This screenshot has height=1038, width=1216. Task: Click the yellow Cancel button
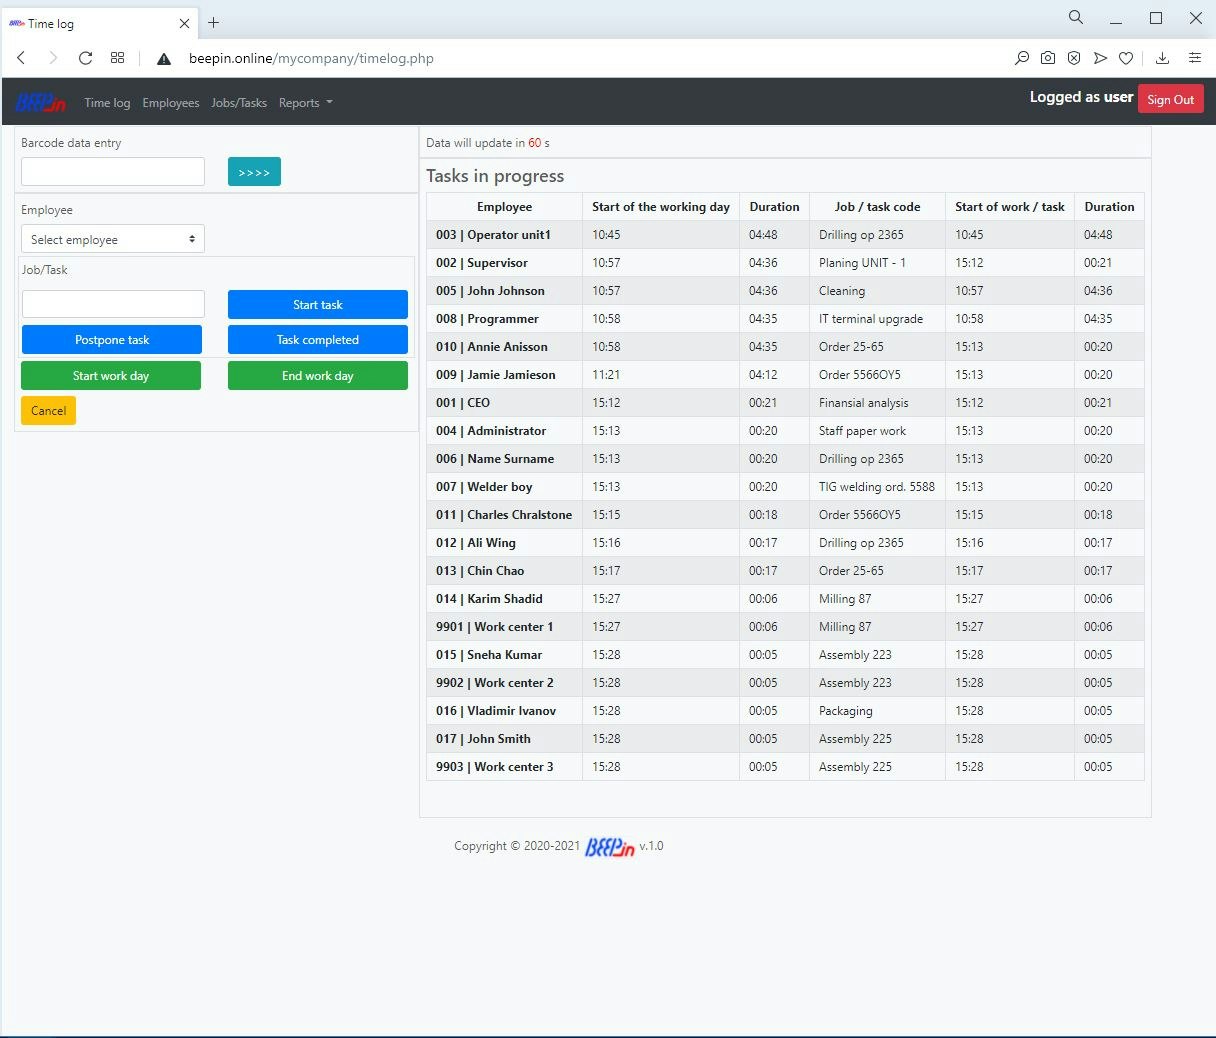[48, 411]
